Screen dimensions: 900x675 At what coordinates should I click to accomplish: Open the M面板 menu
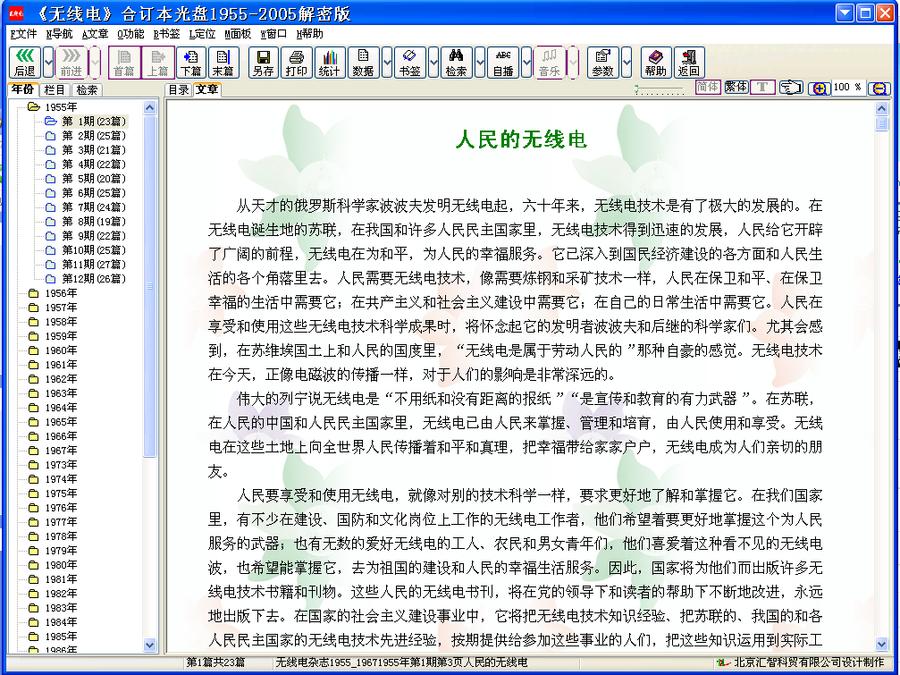click(x=238, y=34)
